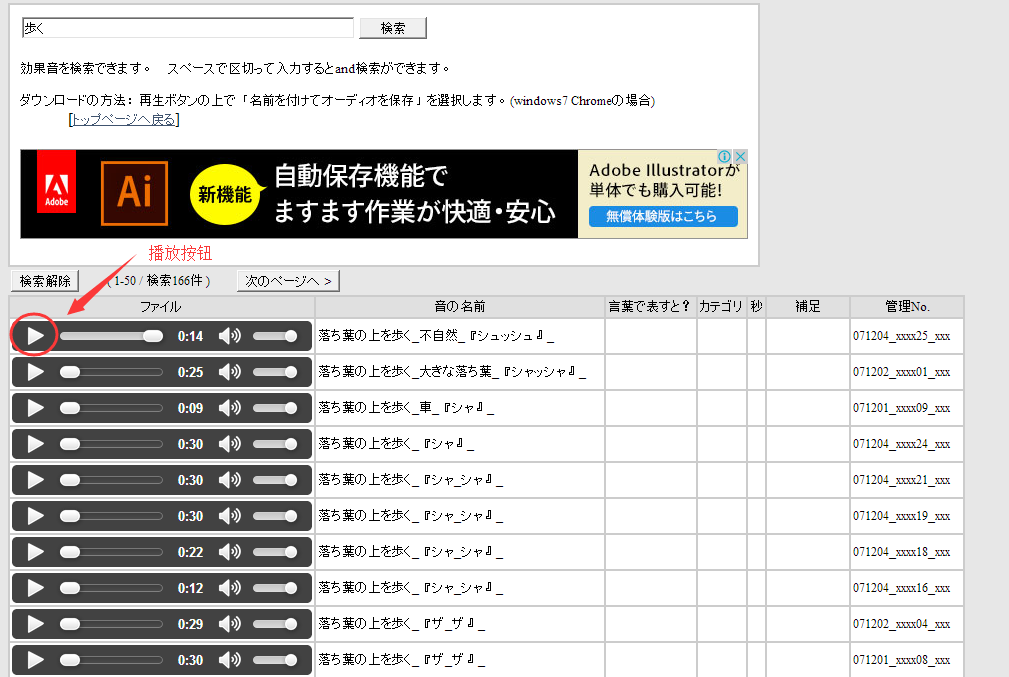Click the 秒 column header

(756, 307)
